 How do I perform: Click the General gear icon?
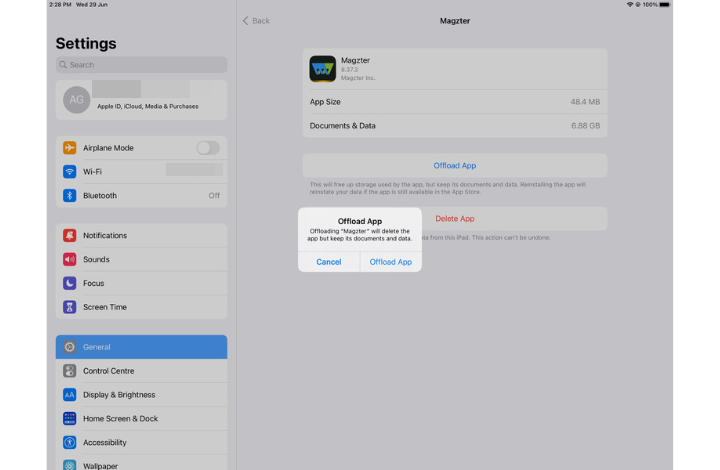click(x=69, y=347)
